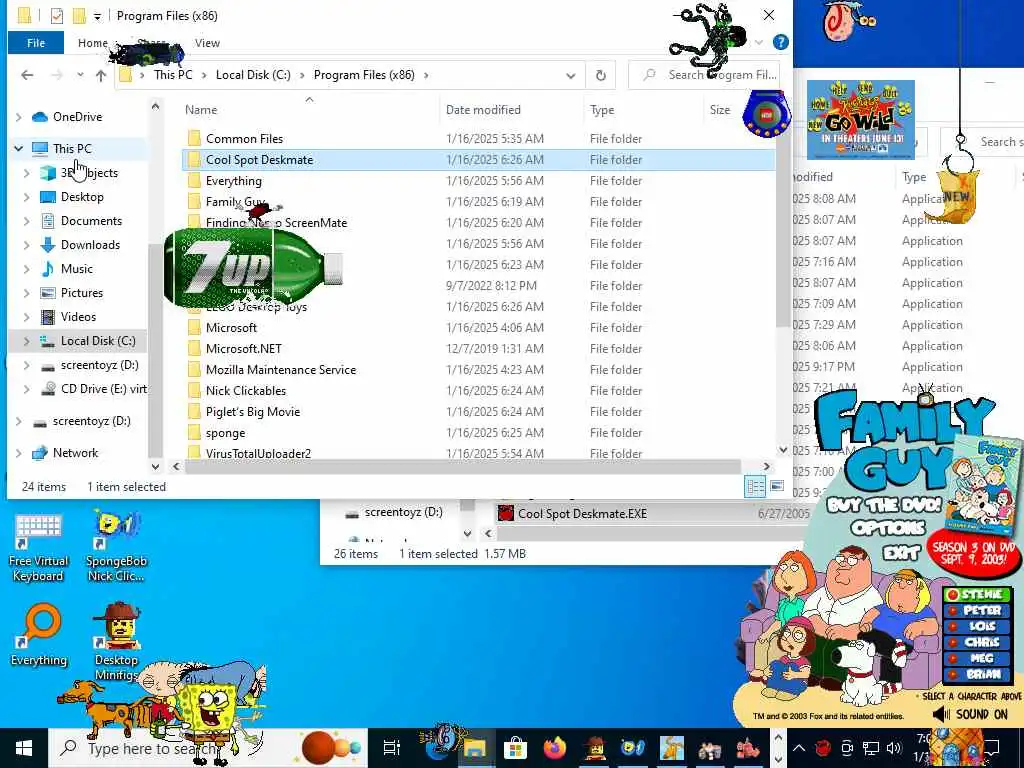Open the Free Virtual Keyboard desktop shortcut

[38, 549]
